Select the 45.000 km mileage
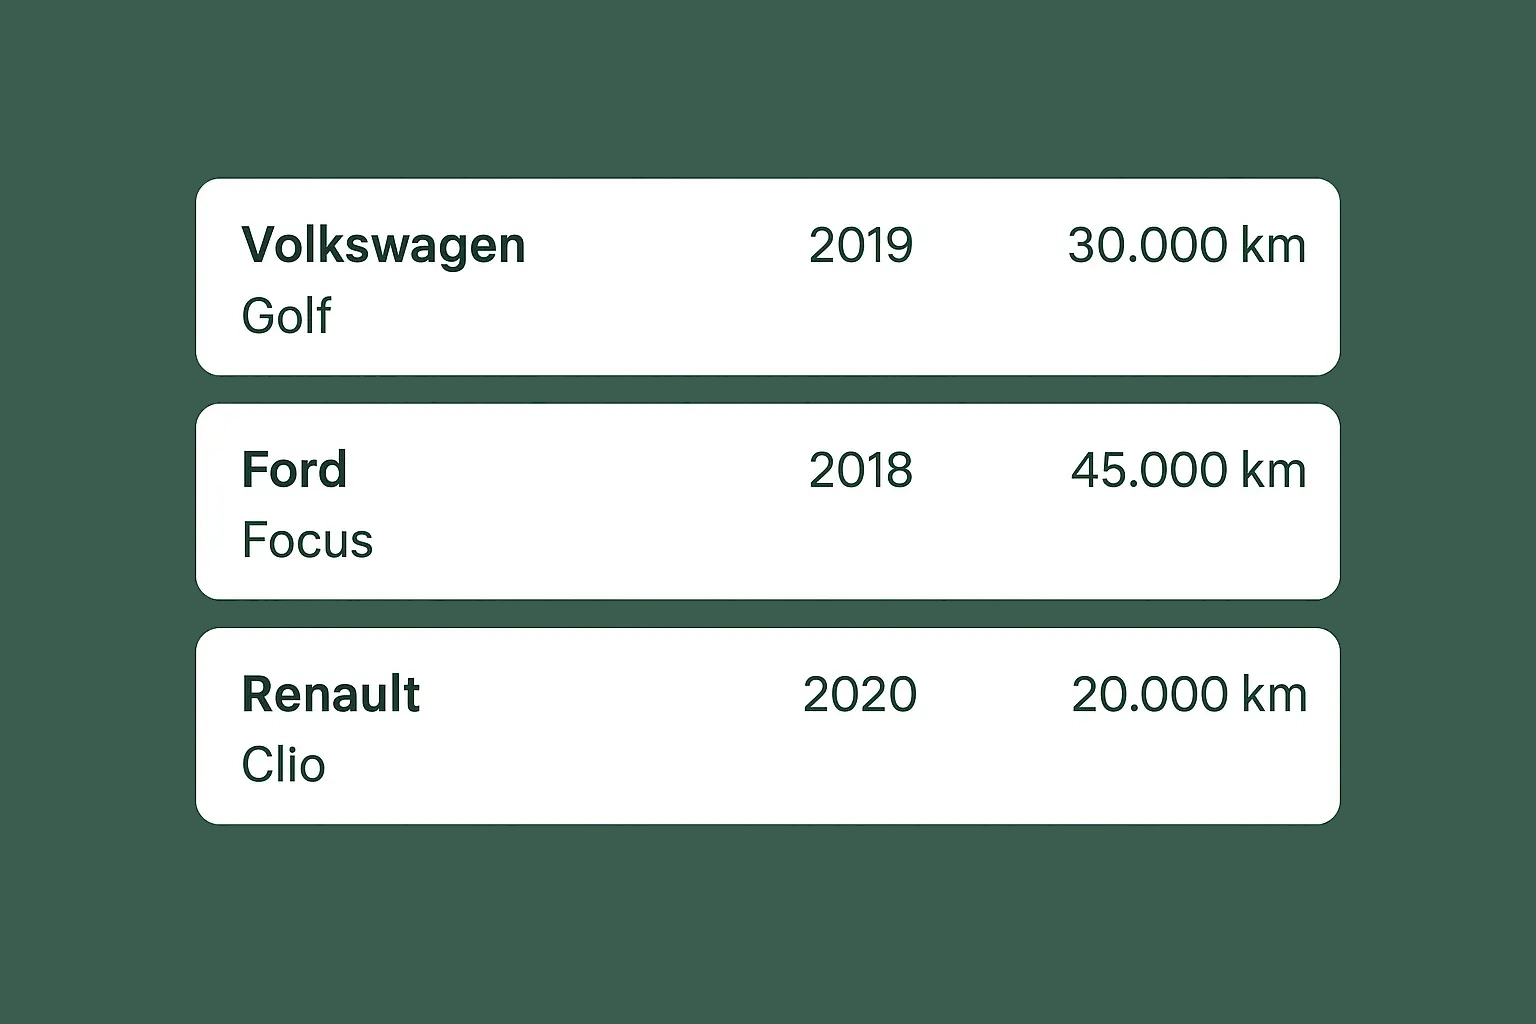Viewport: 1536px width, 1024px height. pos(1188,470)
